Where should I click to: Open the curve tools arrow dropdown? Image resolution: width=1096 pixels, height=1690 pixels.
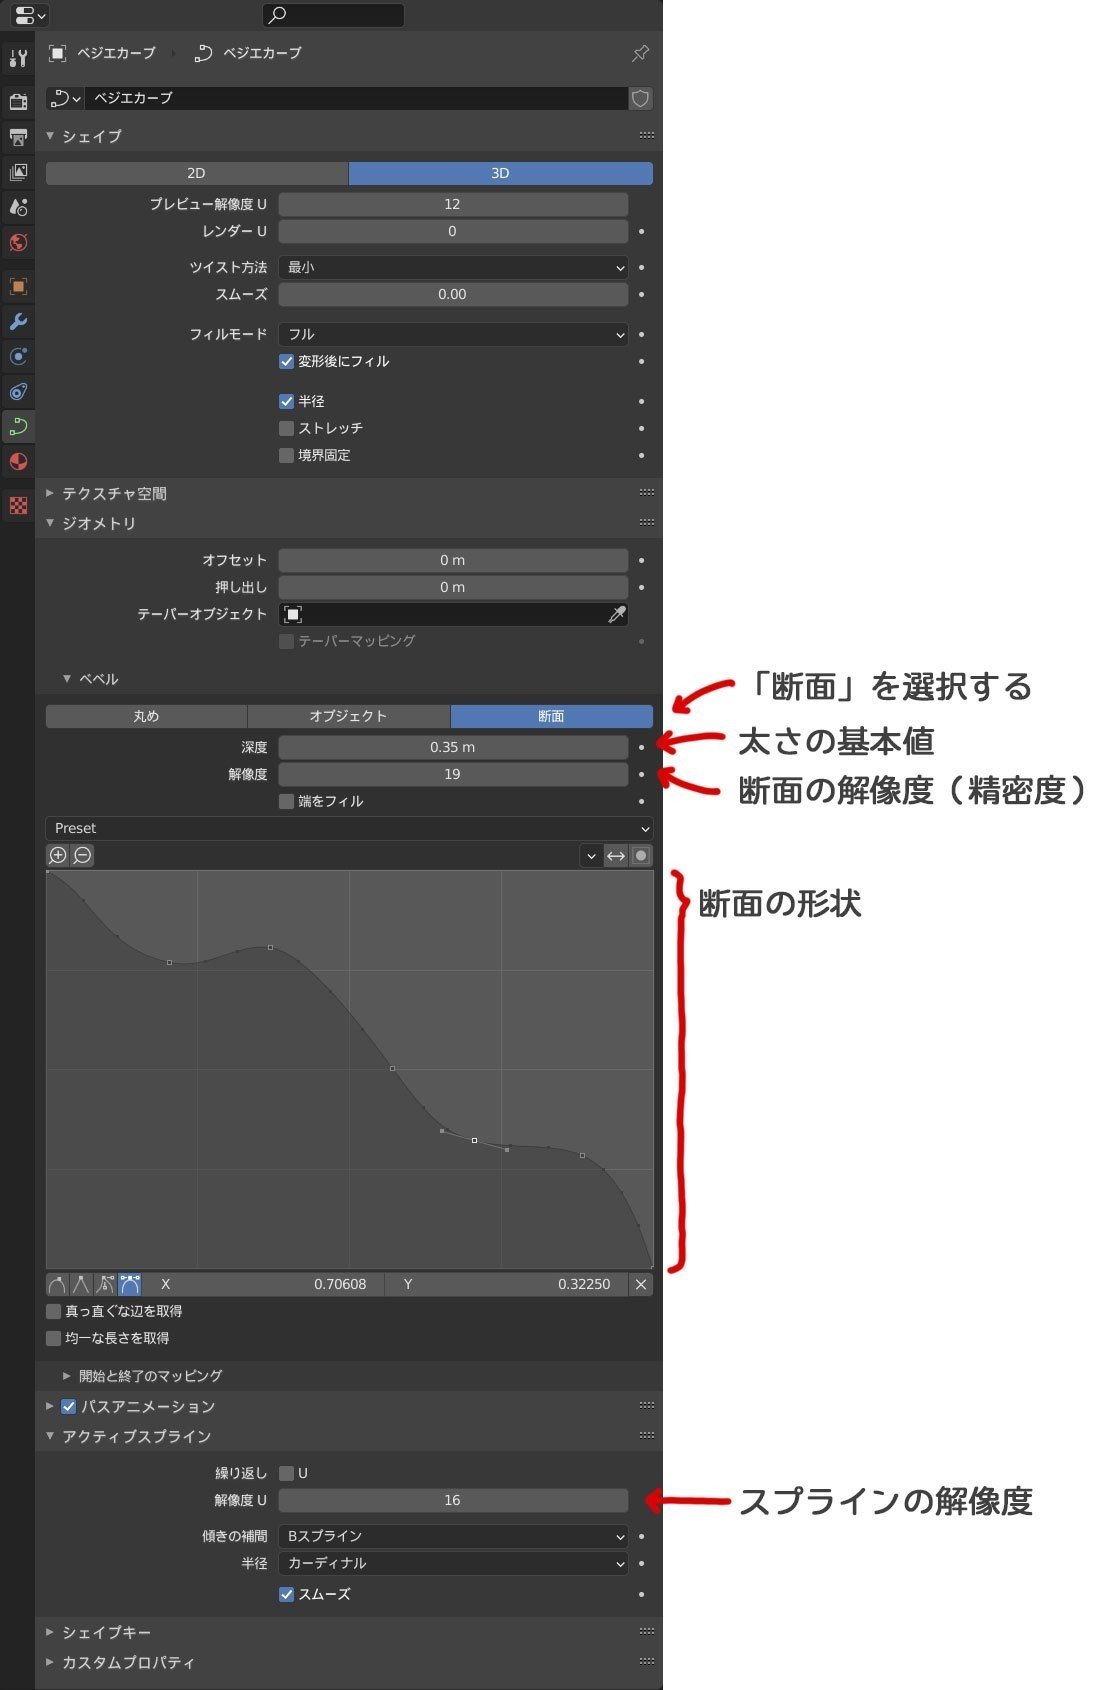click(591, 855)
